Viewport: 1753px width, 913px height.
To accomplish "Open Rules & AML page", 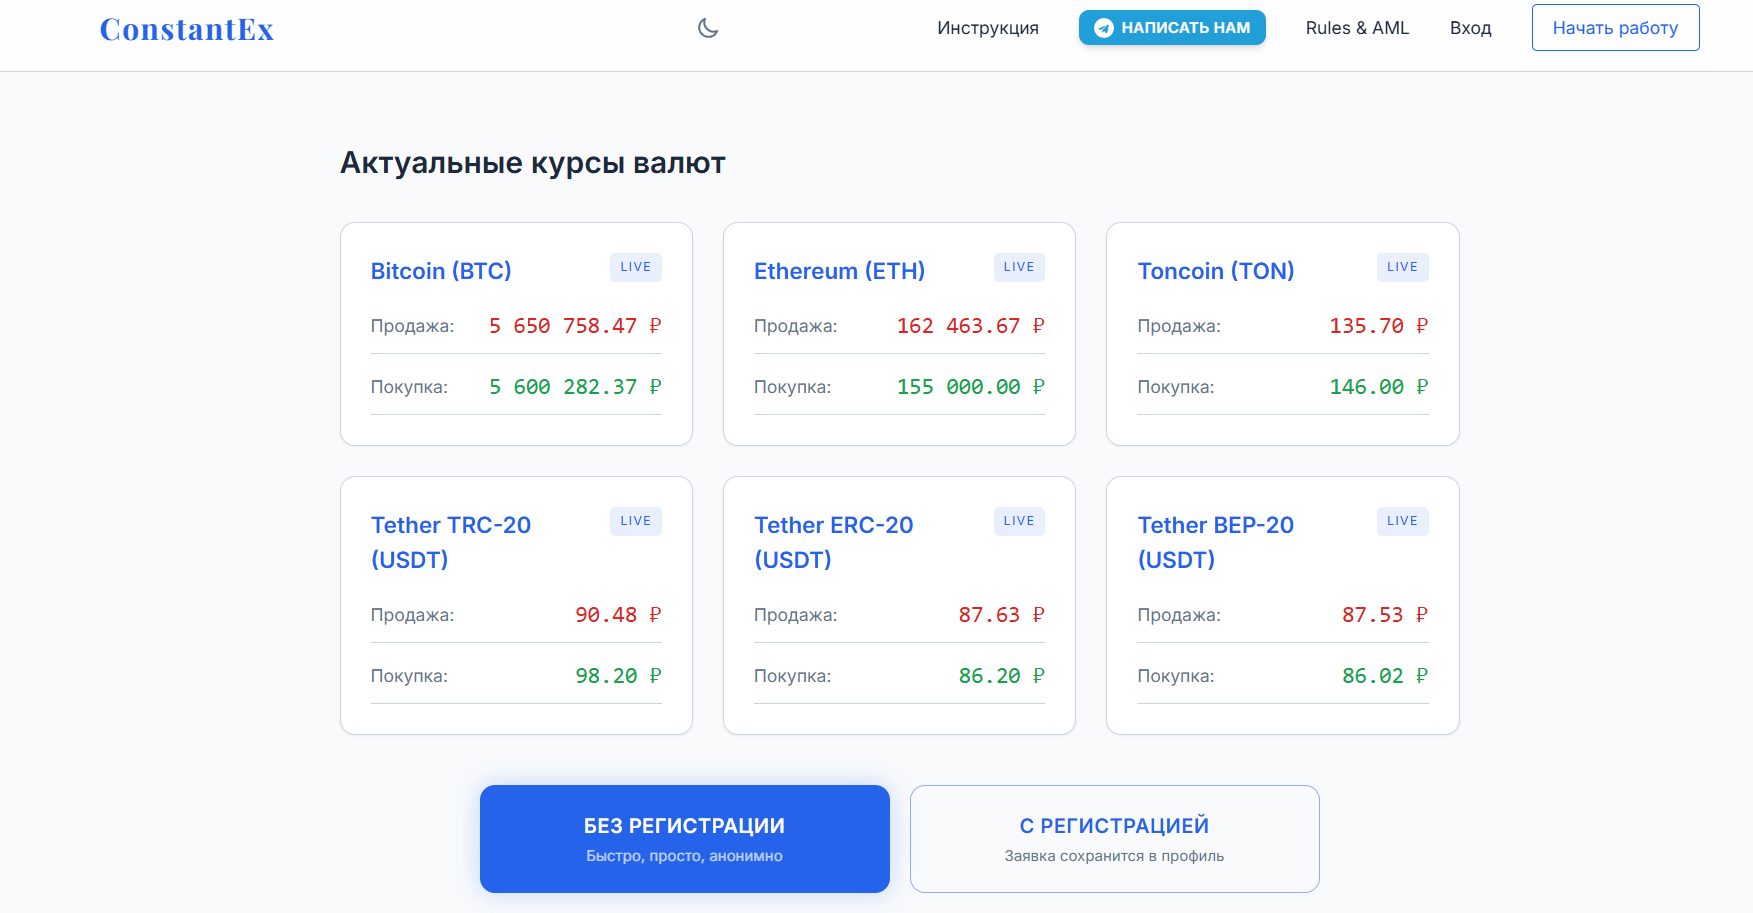I will click(1357, 28).
